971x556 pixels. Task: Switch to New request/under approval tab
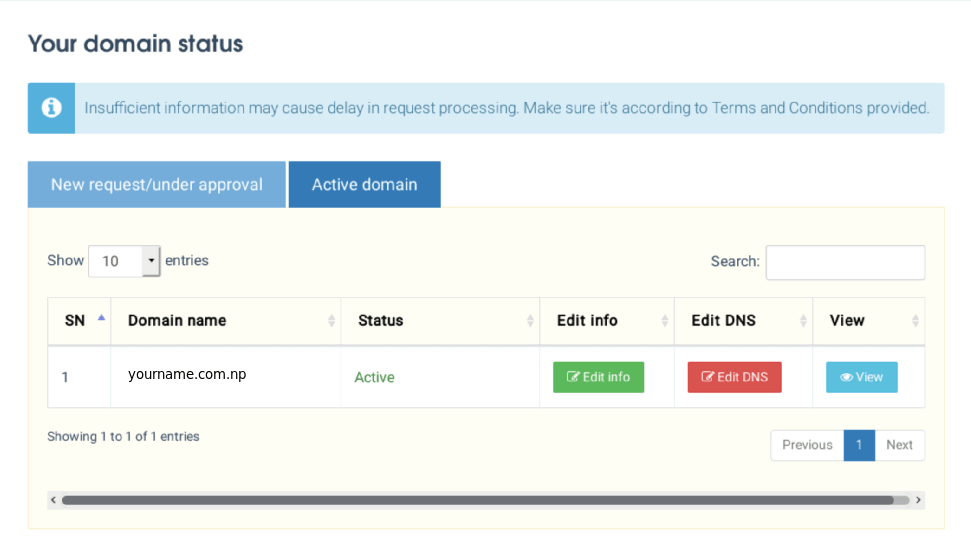point(157,185)
